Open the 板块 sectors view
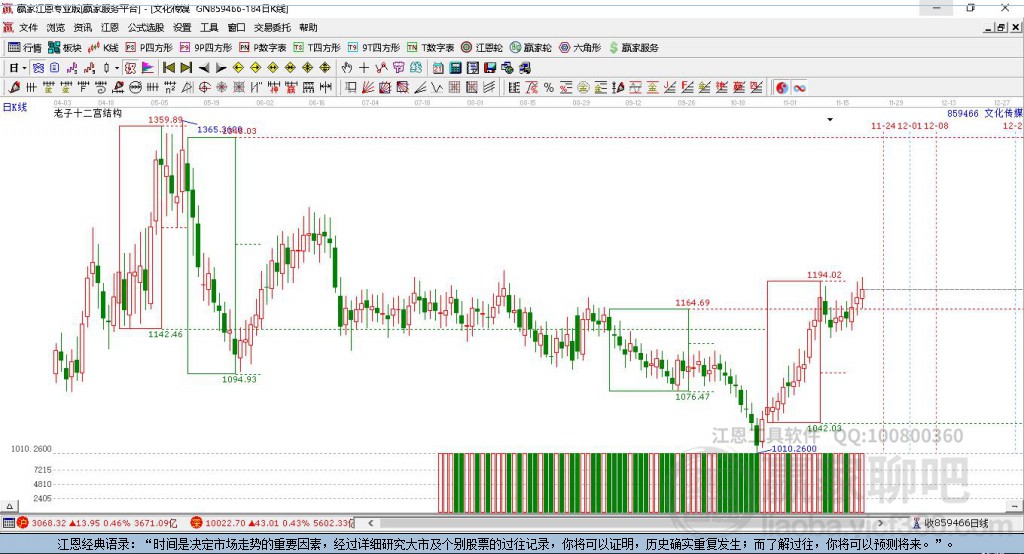Image resolution: width=1024 pixels, height=554 pixels. tap(64, 48)
